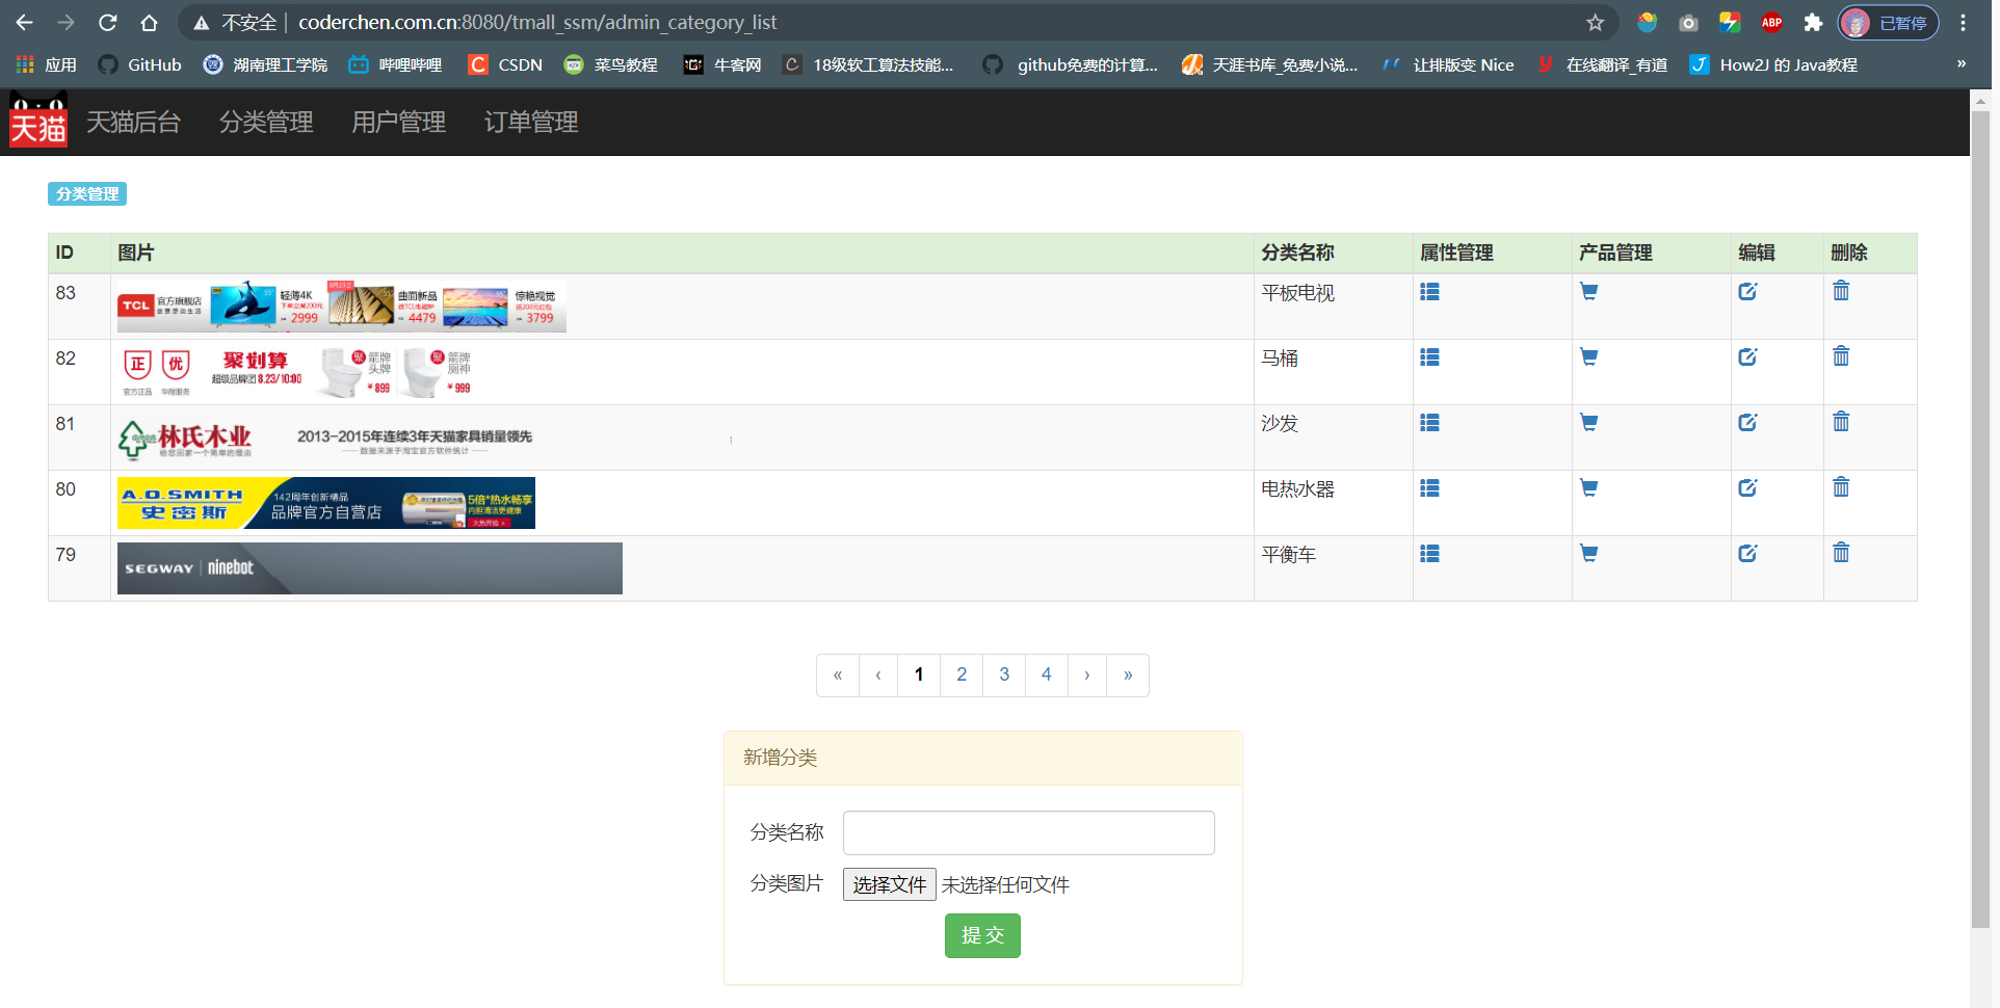Edit the 马桶 category
The image size is (2000, 1008).
tap(1747, 357)
